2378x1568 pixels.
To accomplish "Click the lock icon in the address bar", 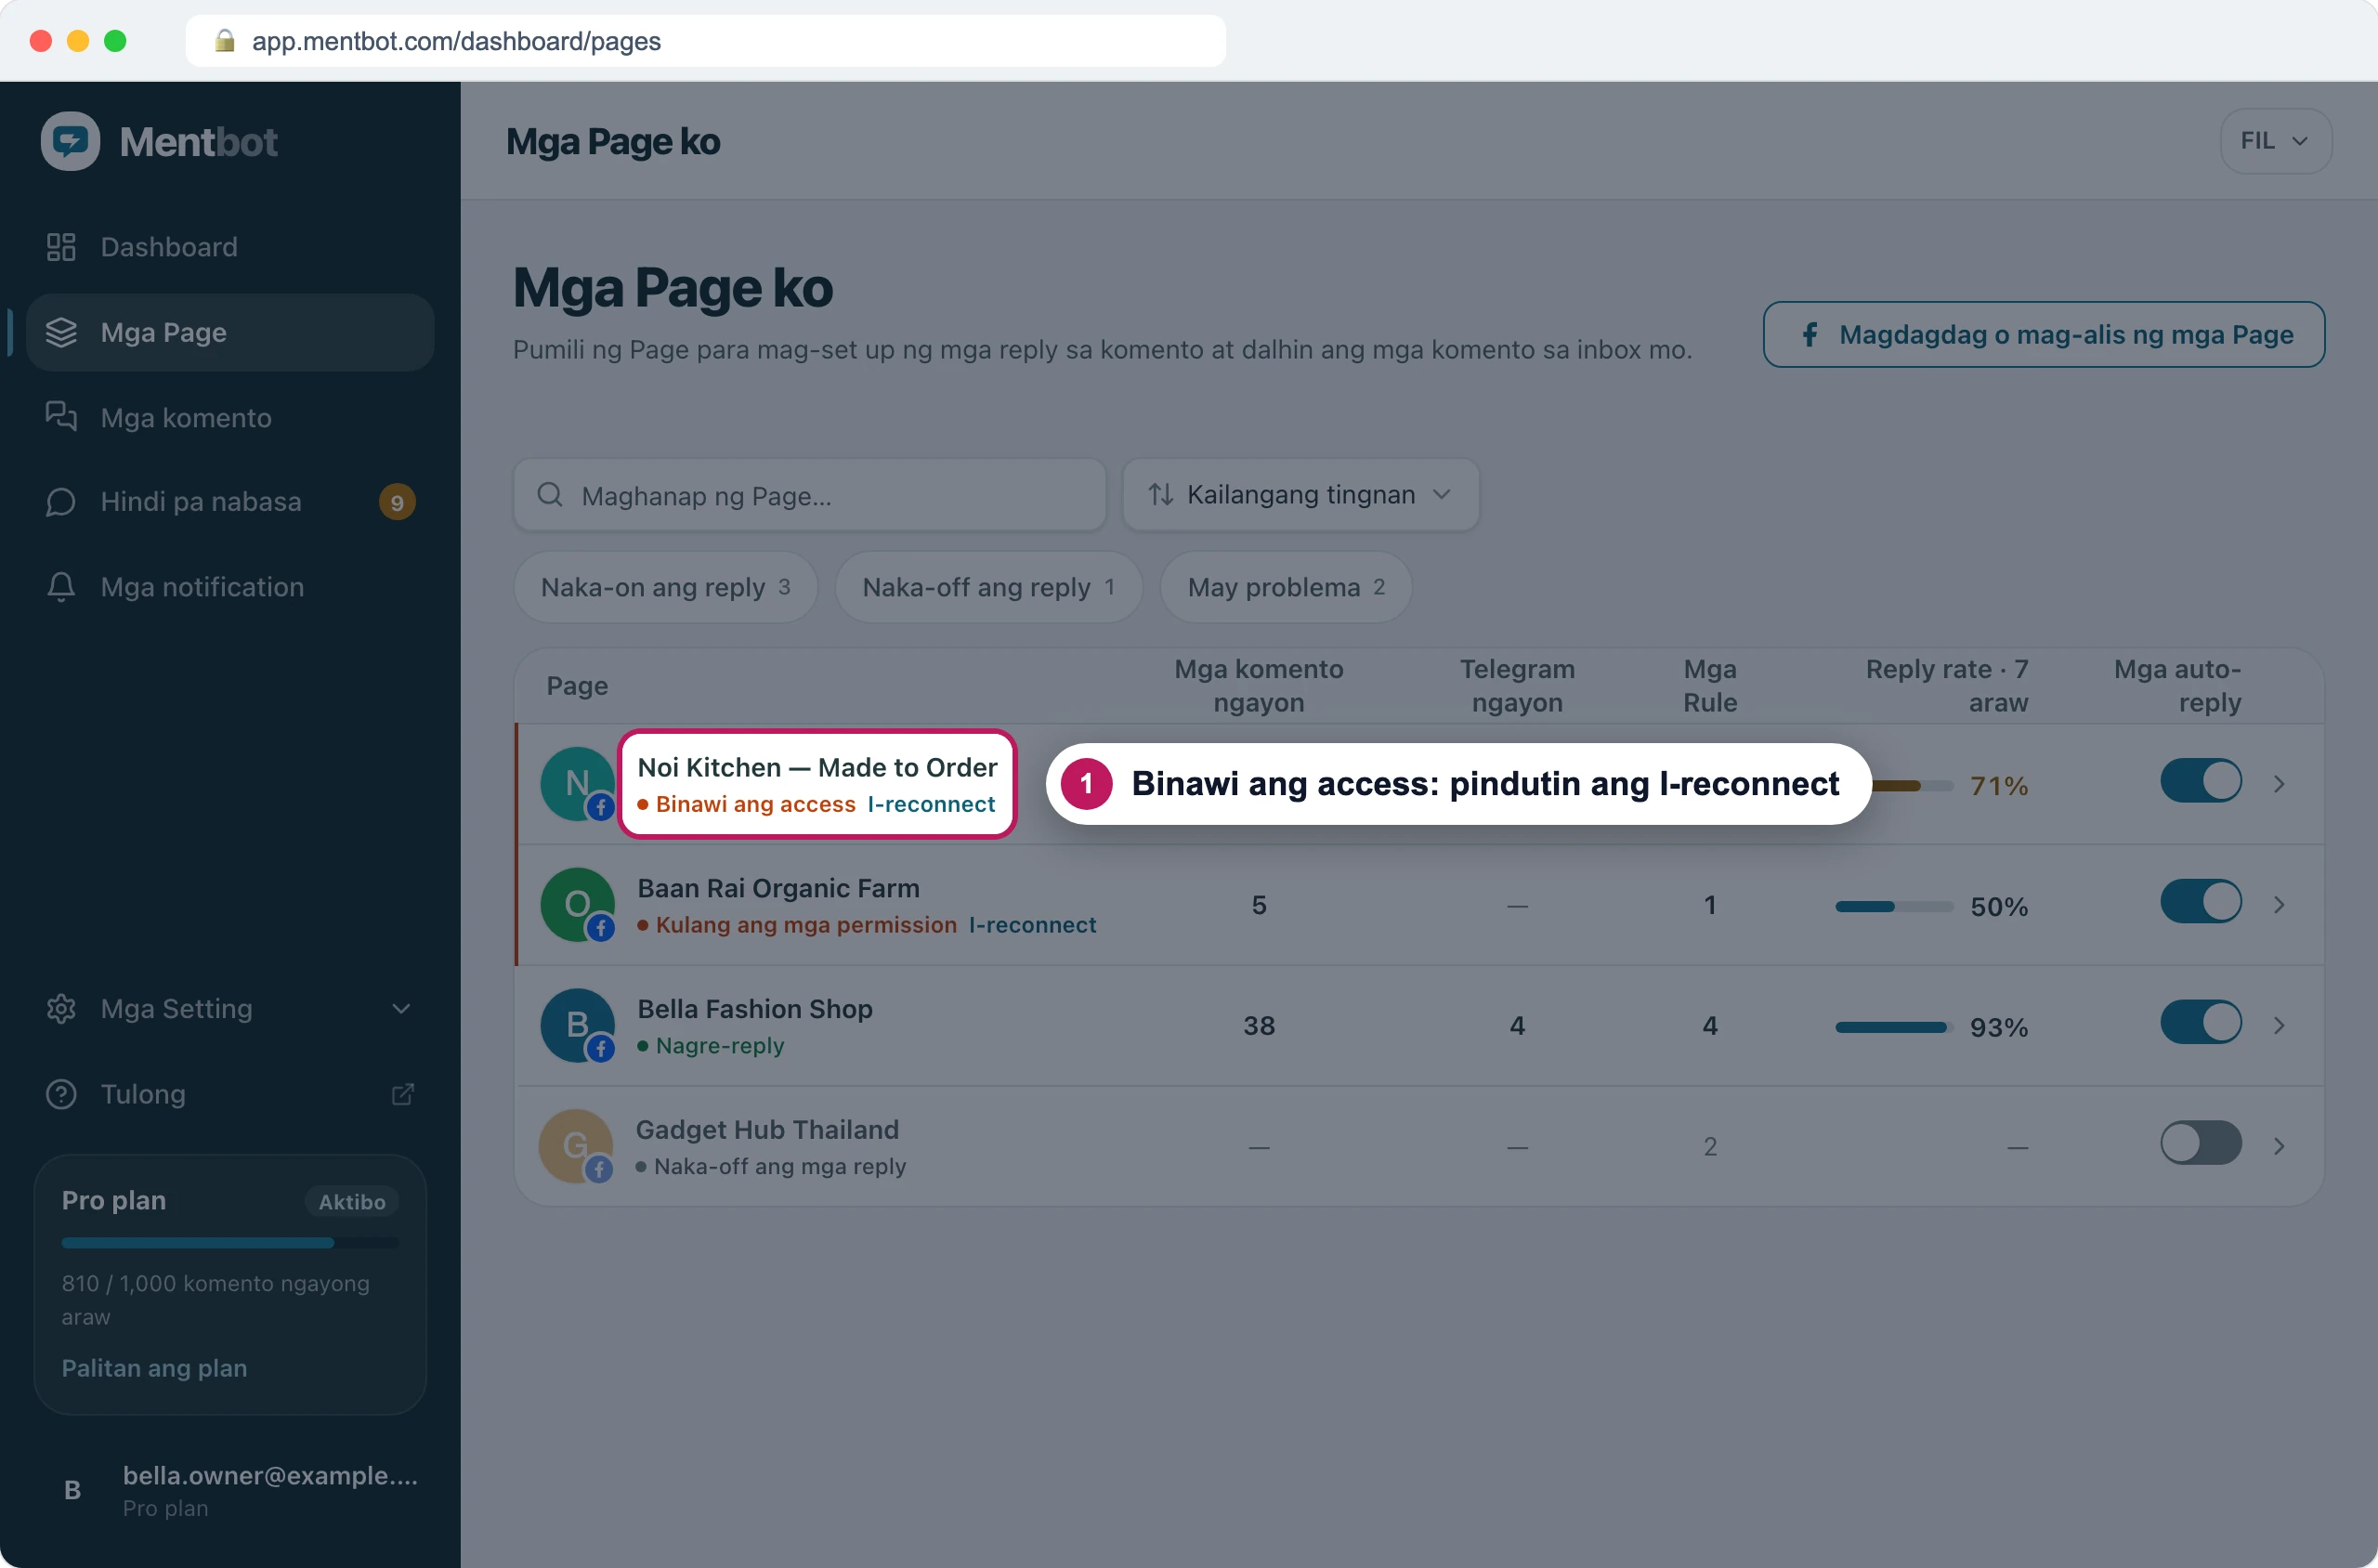I will click(x=225, y=41).
